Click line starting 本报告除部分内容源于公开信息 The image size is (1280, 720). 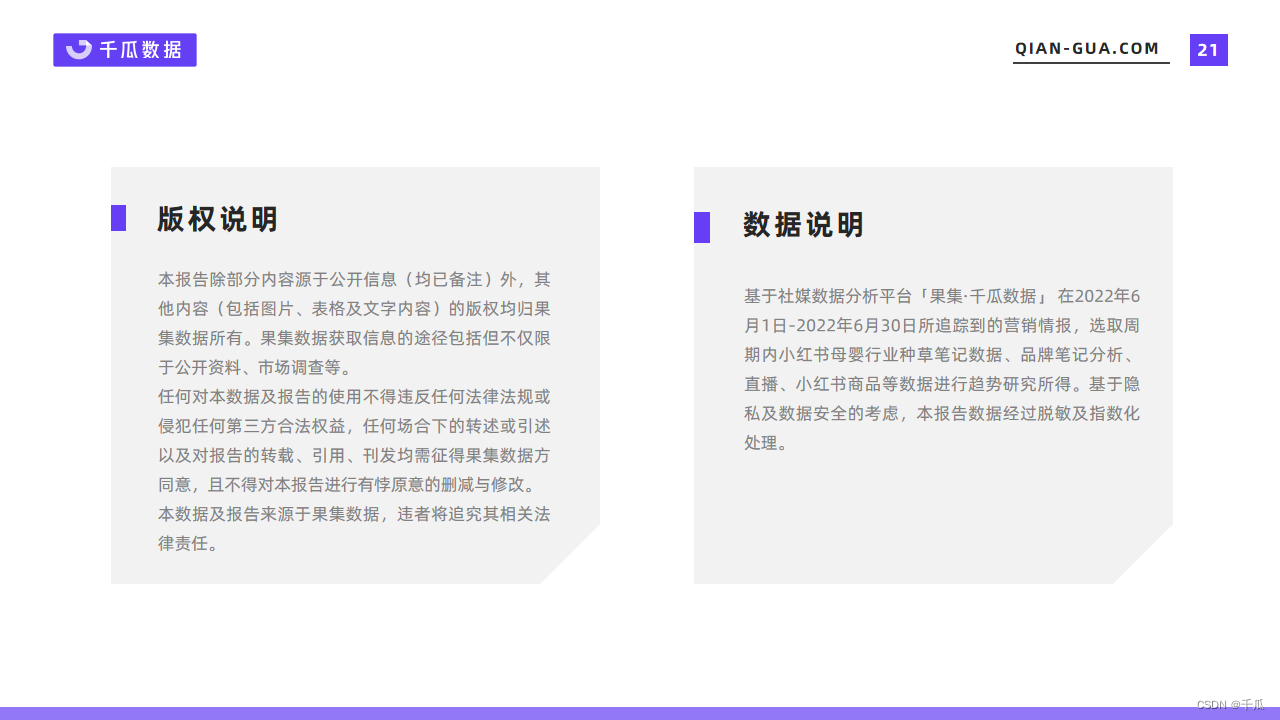coord(354,279)
